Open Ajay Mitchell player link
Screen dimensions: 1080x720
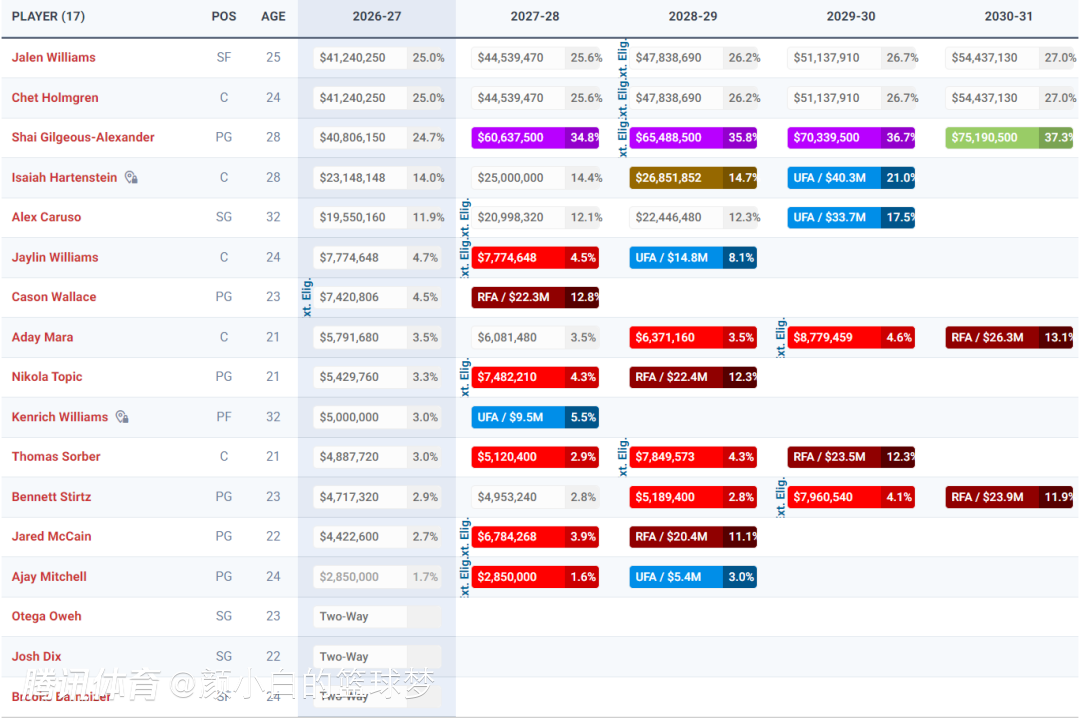49,577
